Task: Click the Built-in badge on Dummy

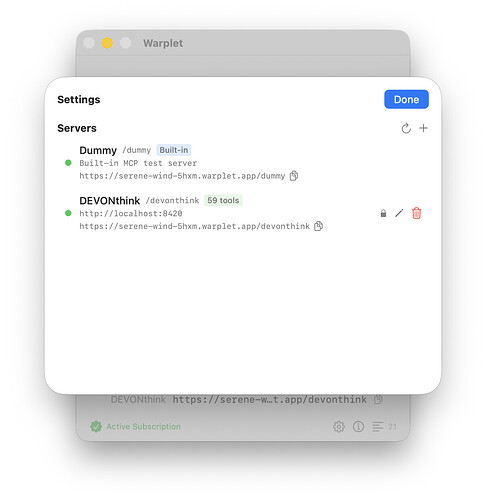Action: click(x=174, y=150)
